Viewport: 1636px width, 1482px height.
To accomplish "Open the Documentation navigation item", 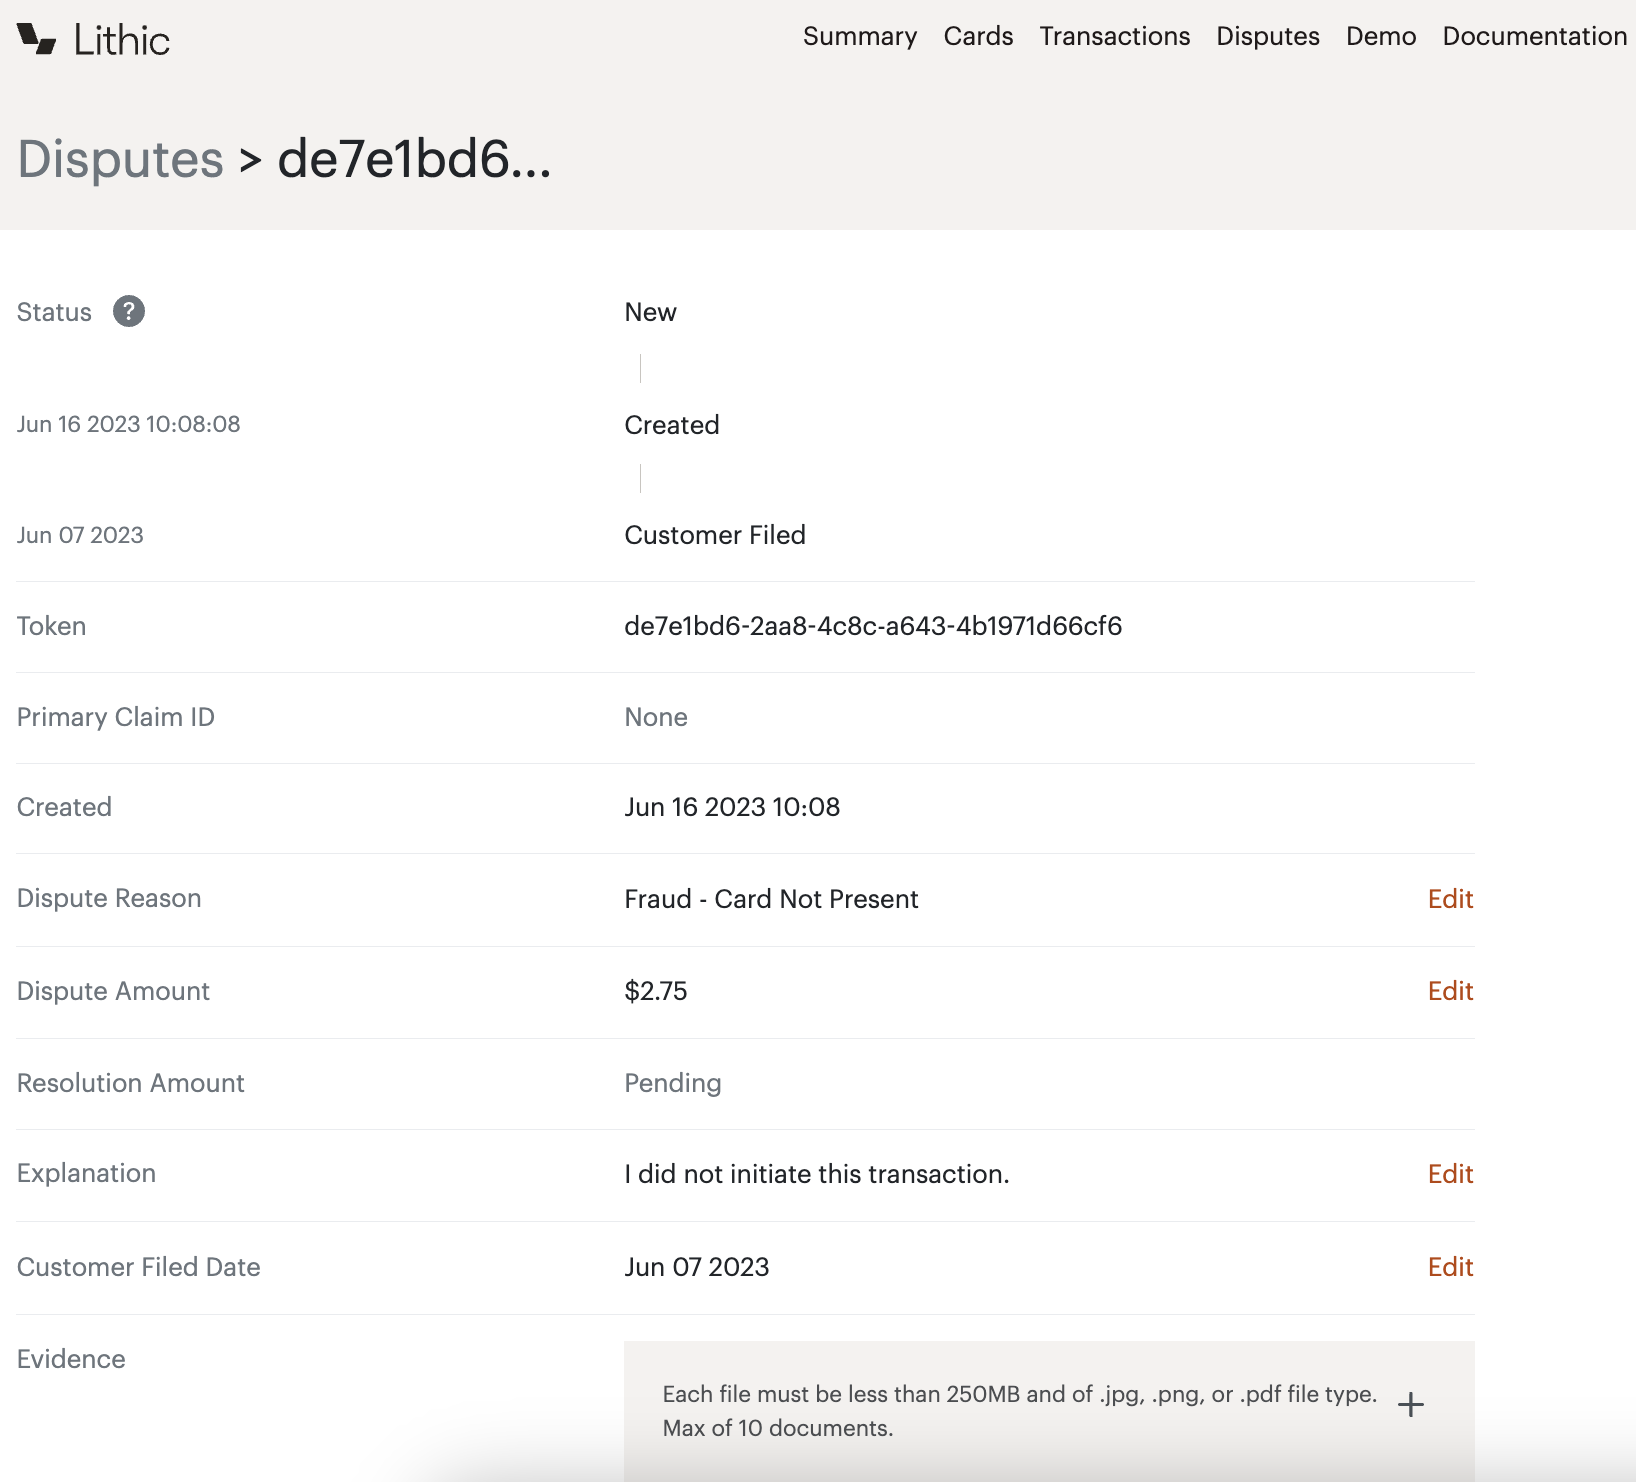I will click(x=1534, y=36).
